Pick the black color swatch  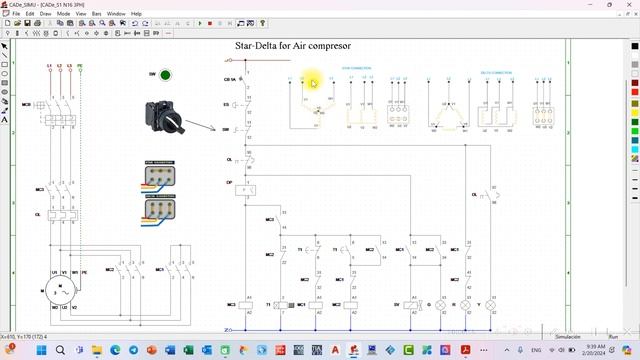[635, 46]
